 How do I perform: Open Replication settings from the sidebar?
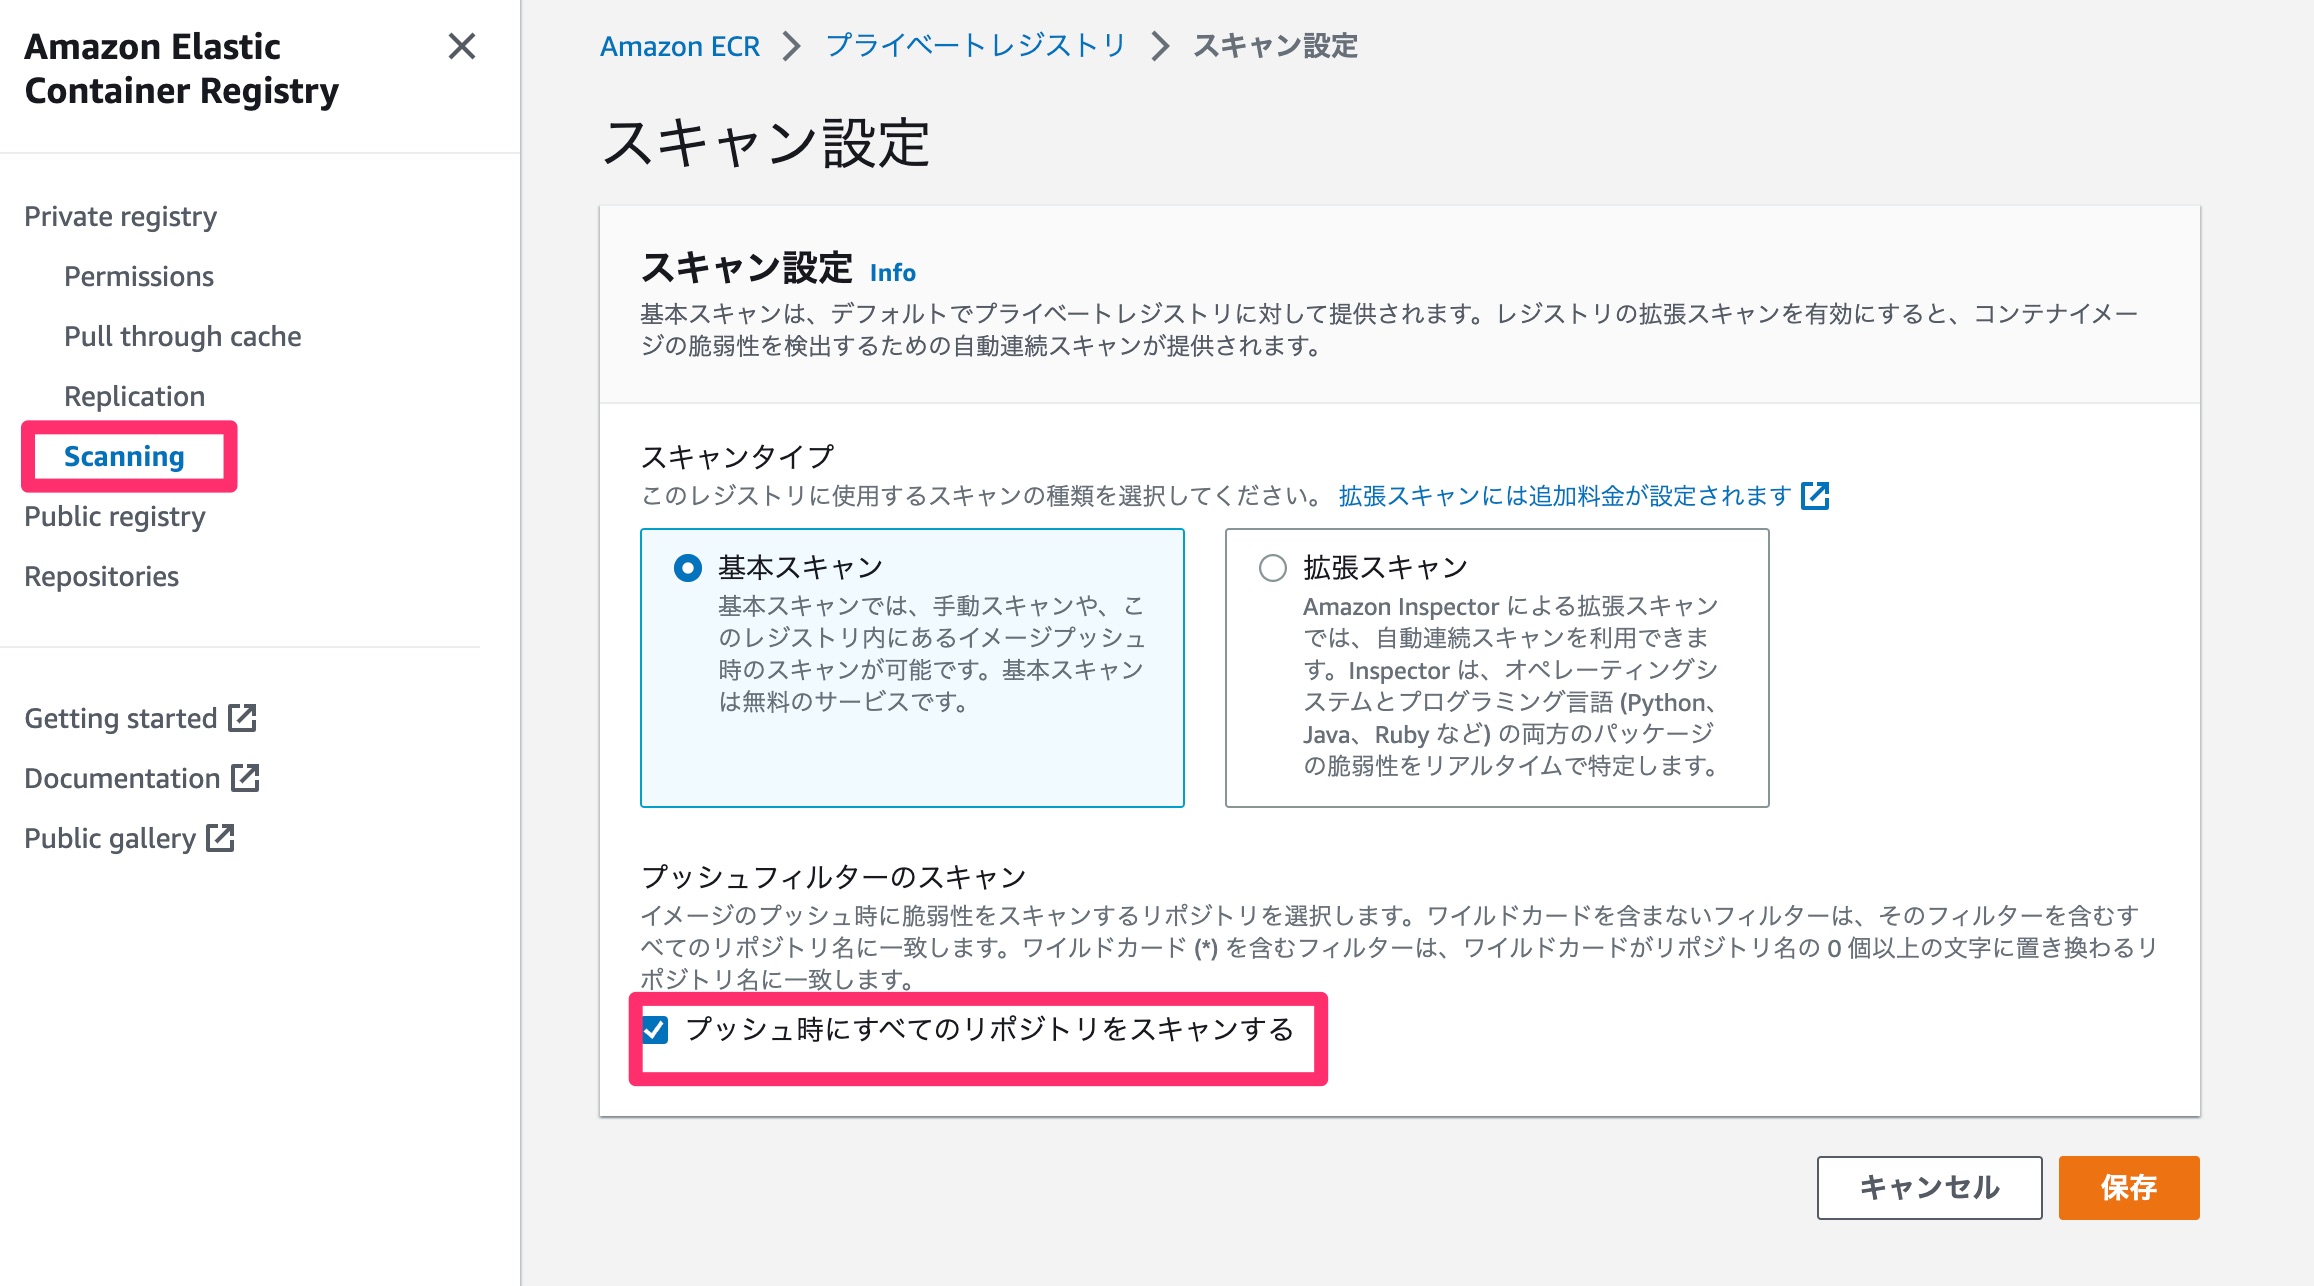pos(134,396)
